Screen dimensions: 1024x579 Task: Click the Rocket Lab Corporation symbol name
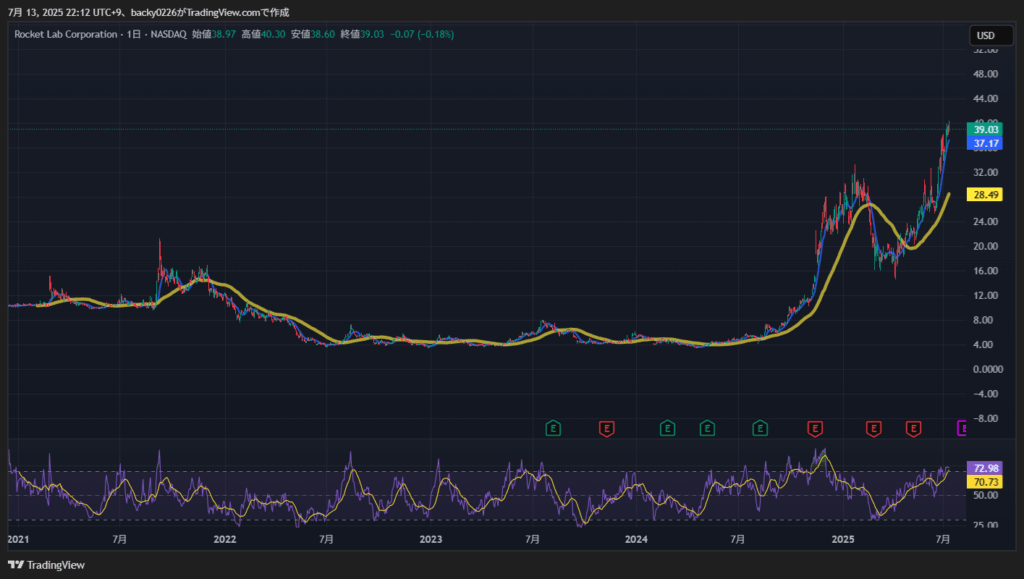tap(66, 34)
